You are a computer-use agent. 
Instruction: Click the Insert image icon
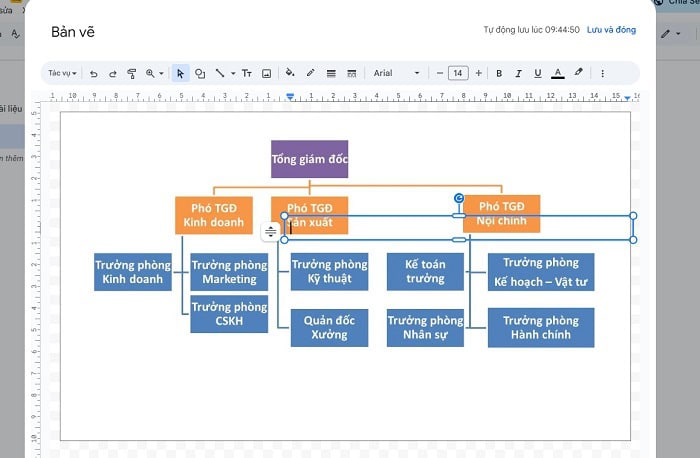266,73
